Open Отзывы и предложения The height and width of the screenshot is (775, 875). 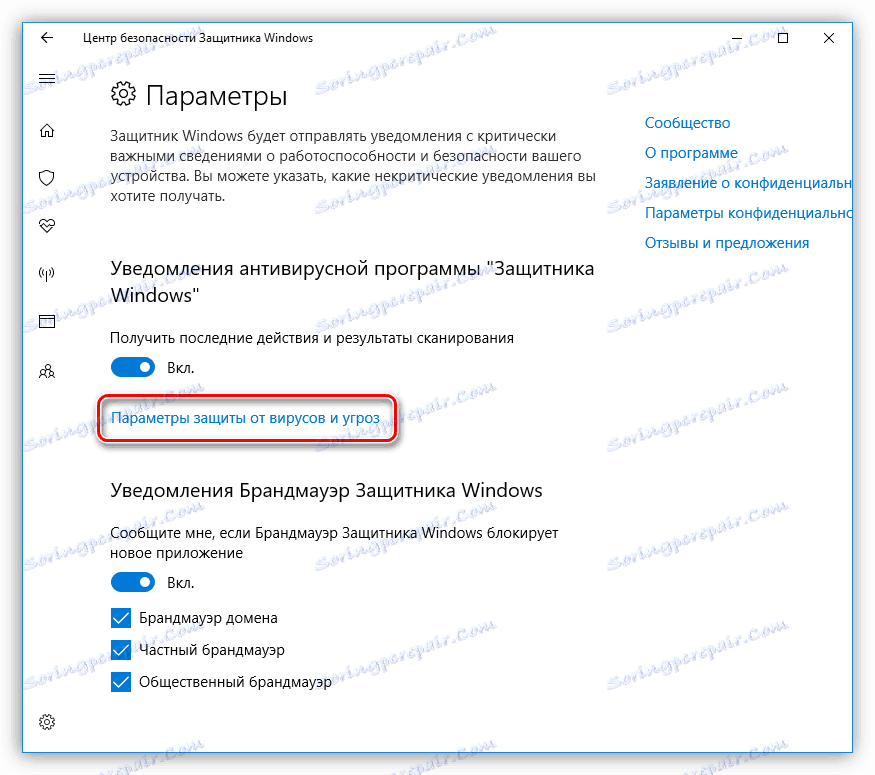tap(727, 242)
